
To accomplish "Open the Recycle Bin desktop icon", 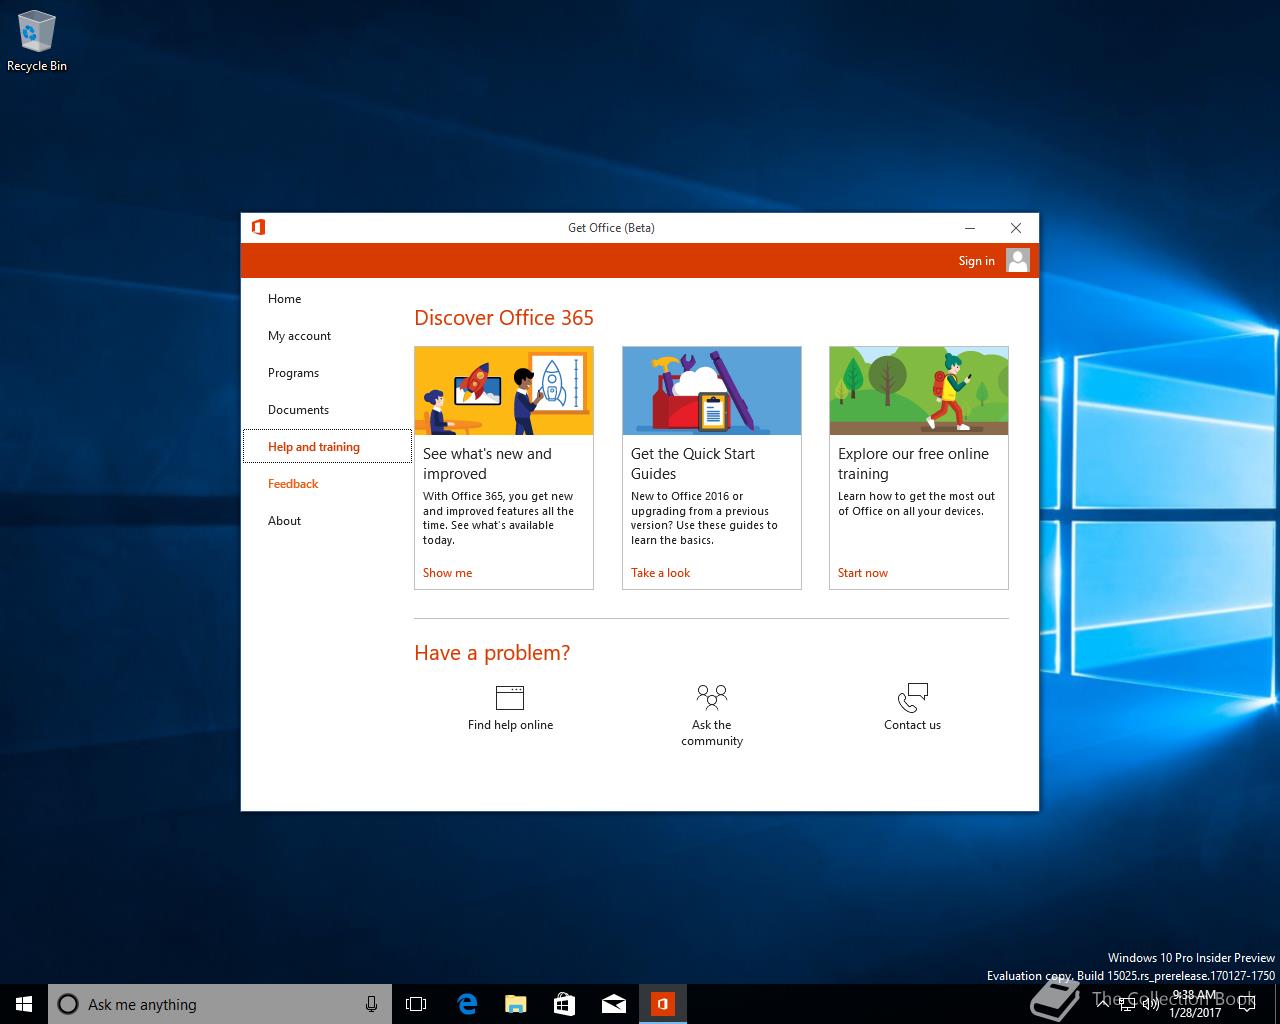I will click(x=37, y=42).
